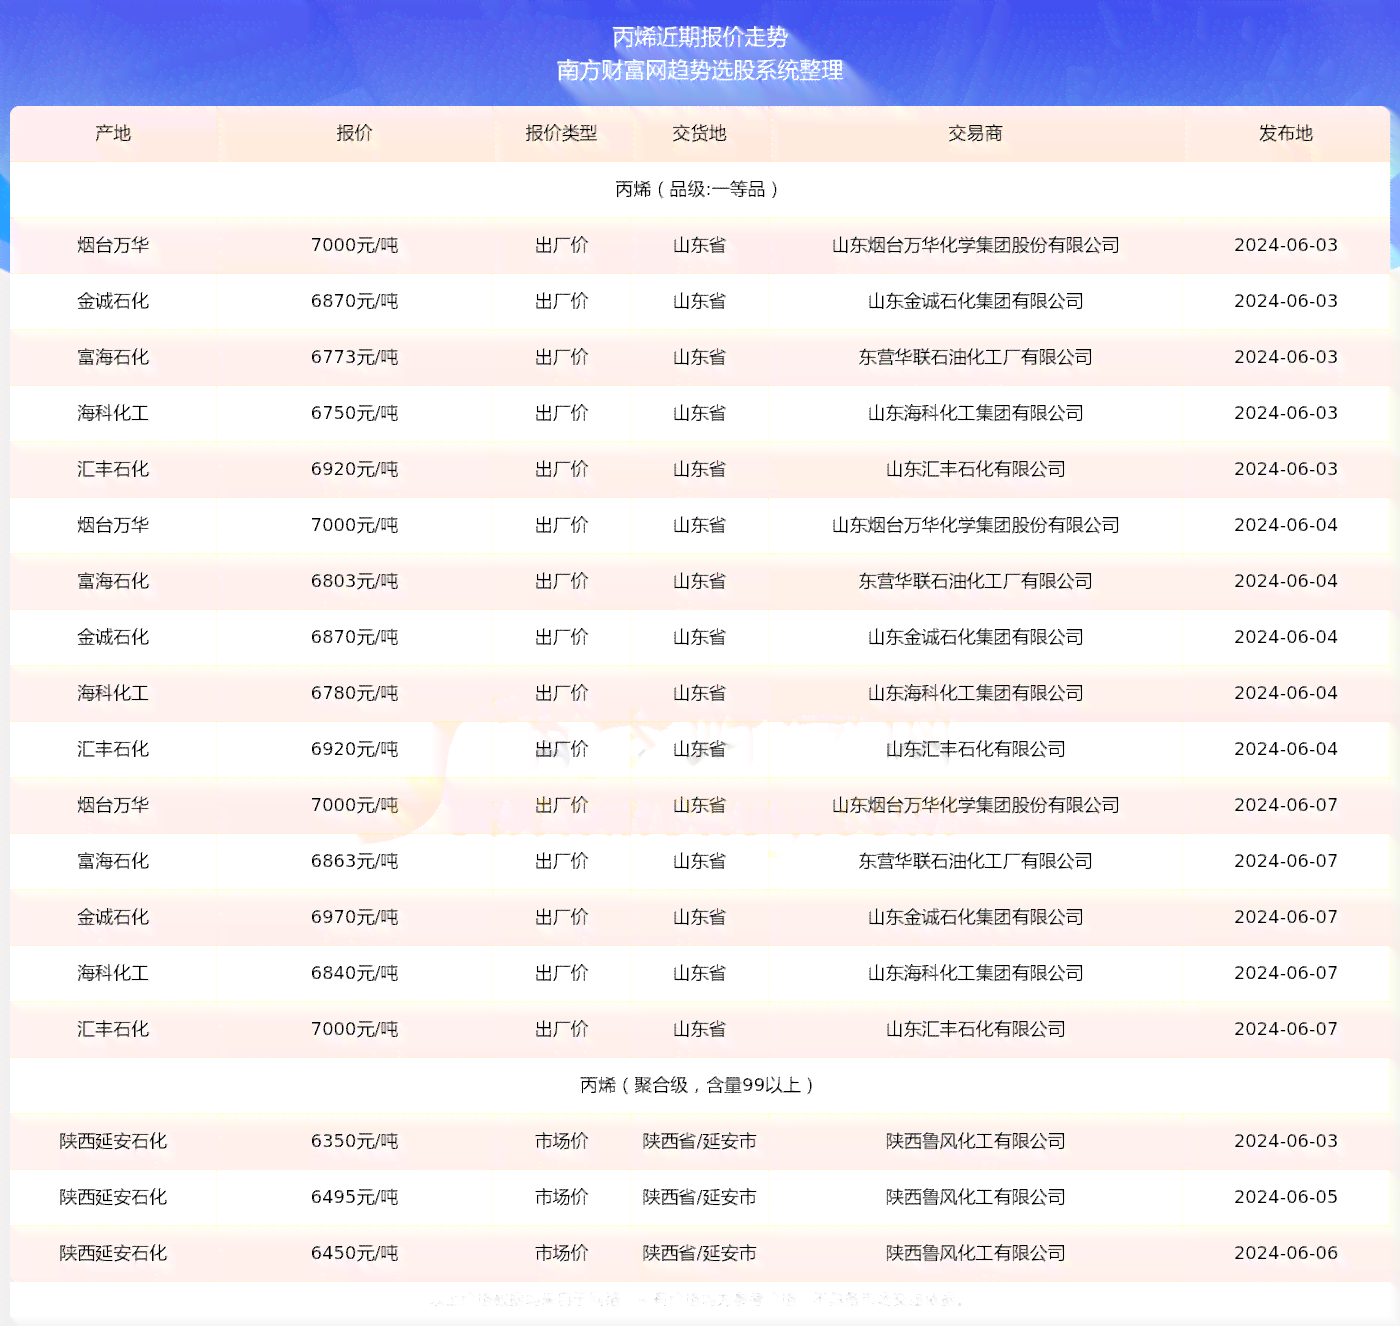Click 2024-06-04 in the 6803元/吨 row
This screenshot has height=1326, width=1400.
tap(1285, 581)
